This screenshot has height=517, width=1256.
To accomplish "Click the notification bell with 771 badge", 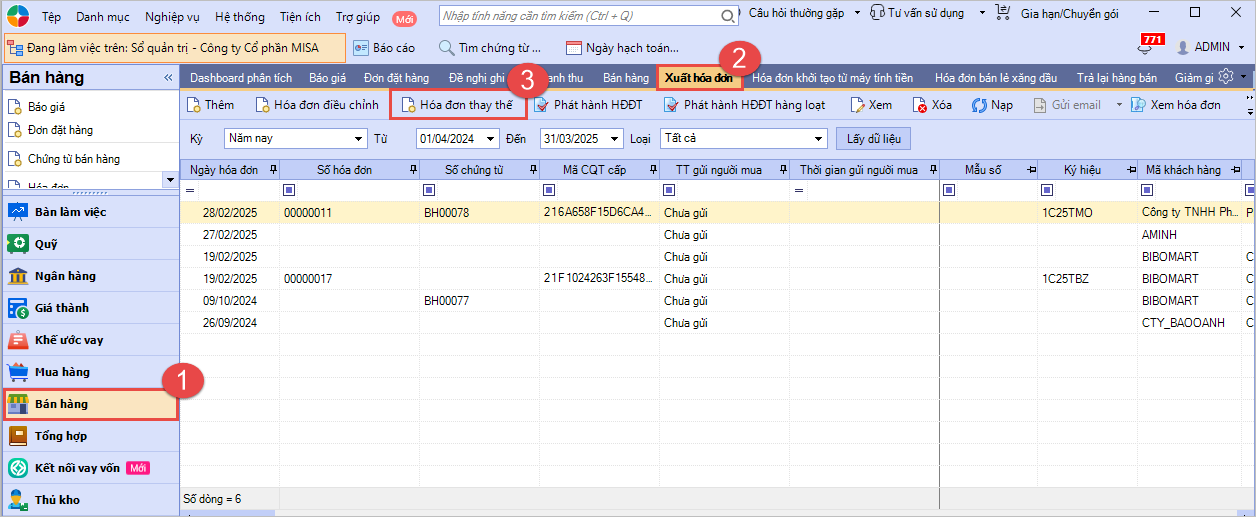I will 1146,48.
